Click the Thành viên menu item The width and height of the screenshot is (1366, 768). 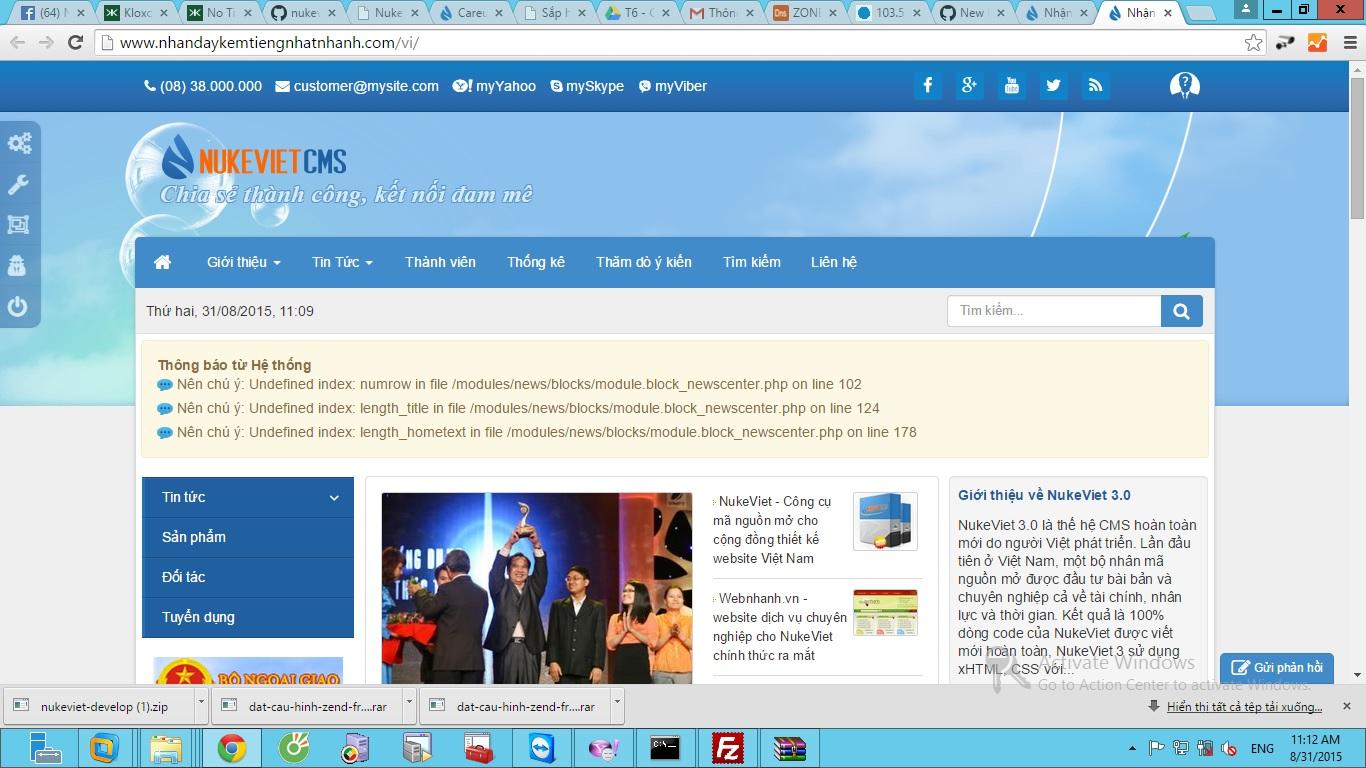click(440, 262)
